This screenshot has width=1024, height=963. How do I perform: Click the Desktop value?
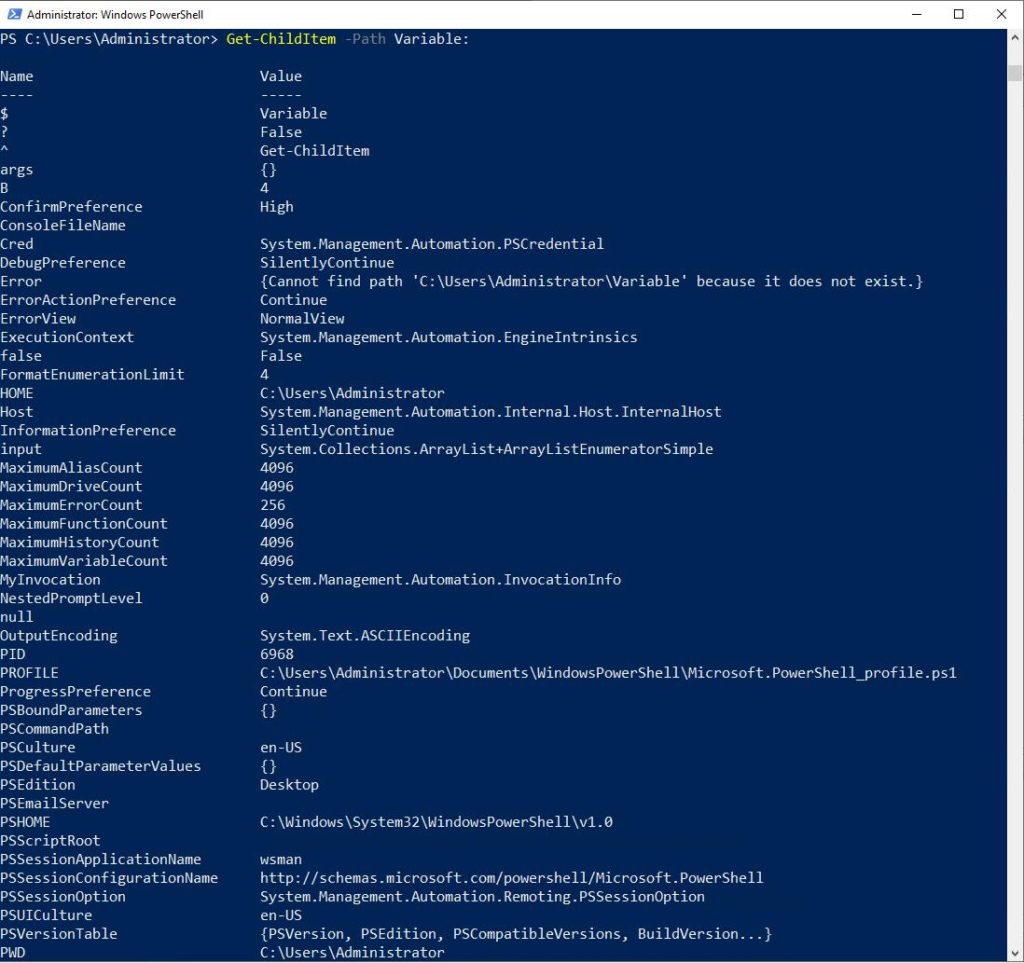[x=289, y=785]
